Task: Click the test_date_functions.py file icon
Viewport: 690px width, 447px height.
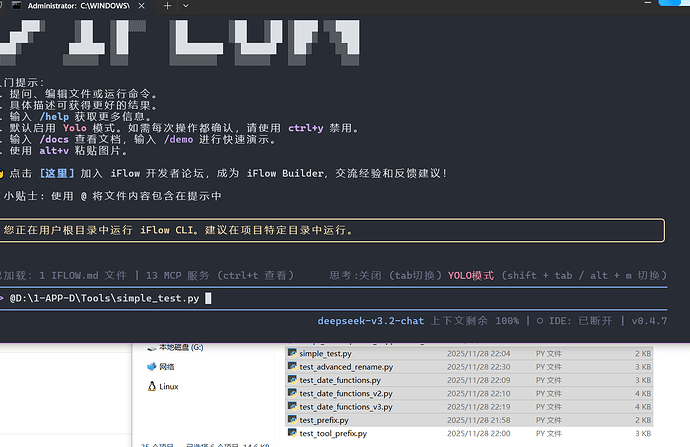Action: coord(292,379)
